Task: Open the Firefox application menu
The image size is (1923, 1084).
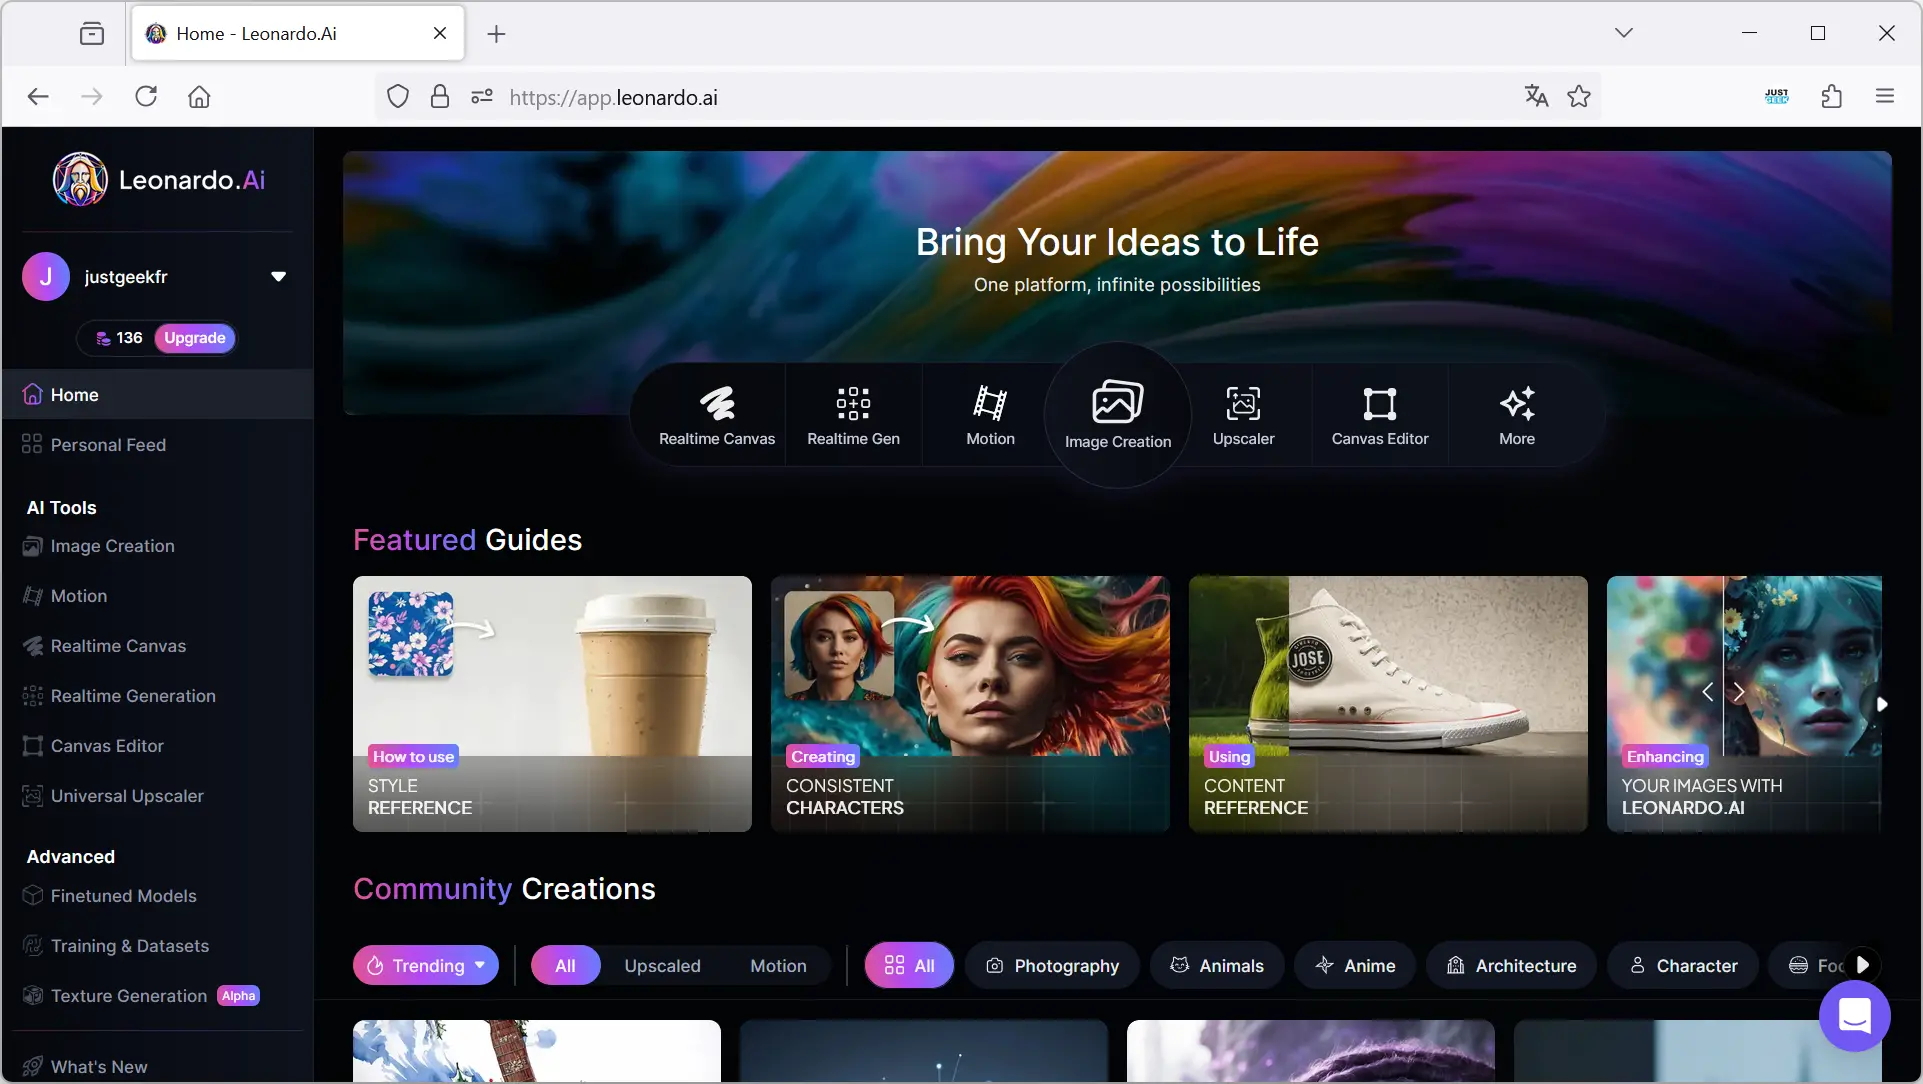Action: (x=1885, y=96)
